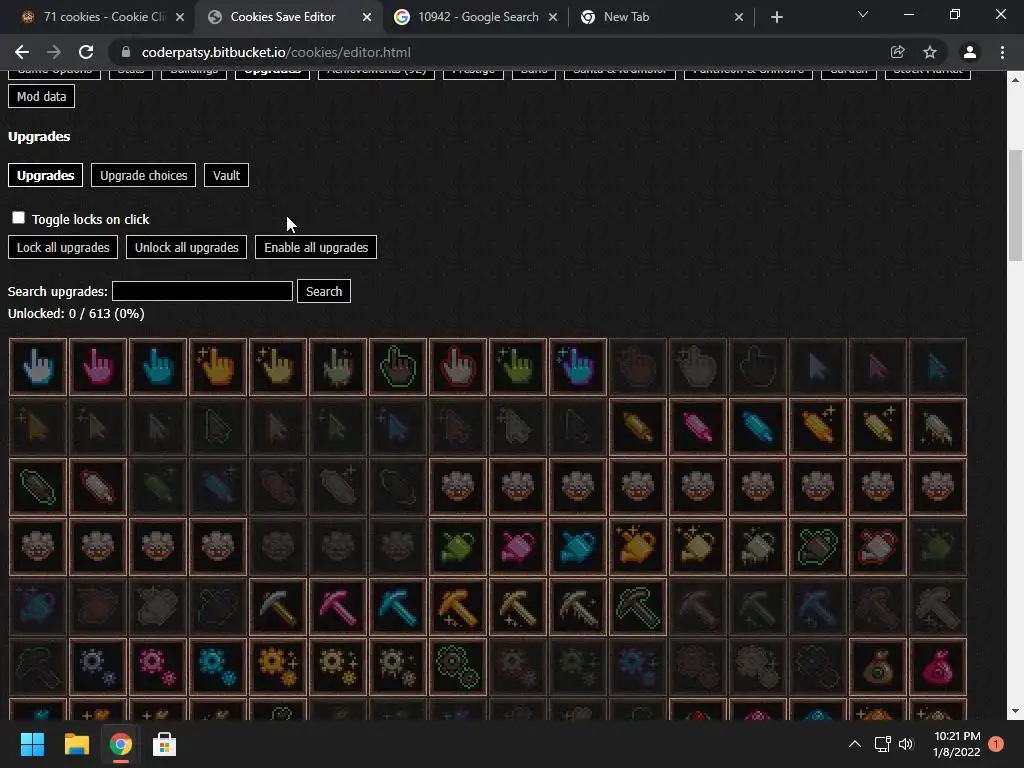Open Microsoft Store from the taskbar
This screenshot has height=768, width=1024.
[x=164, y=744]
